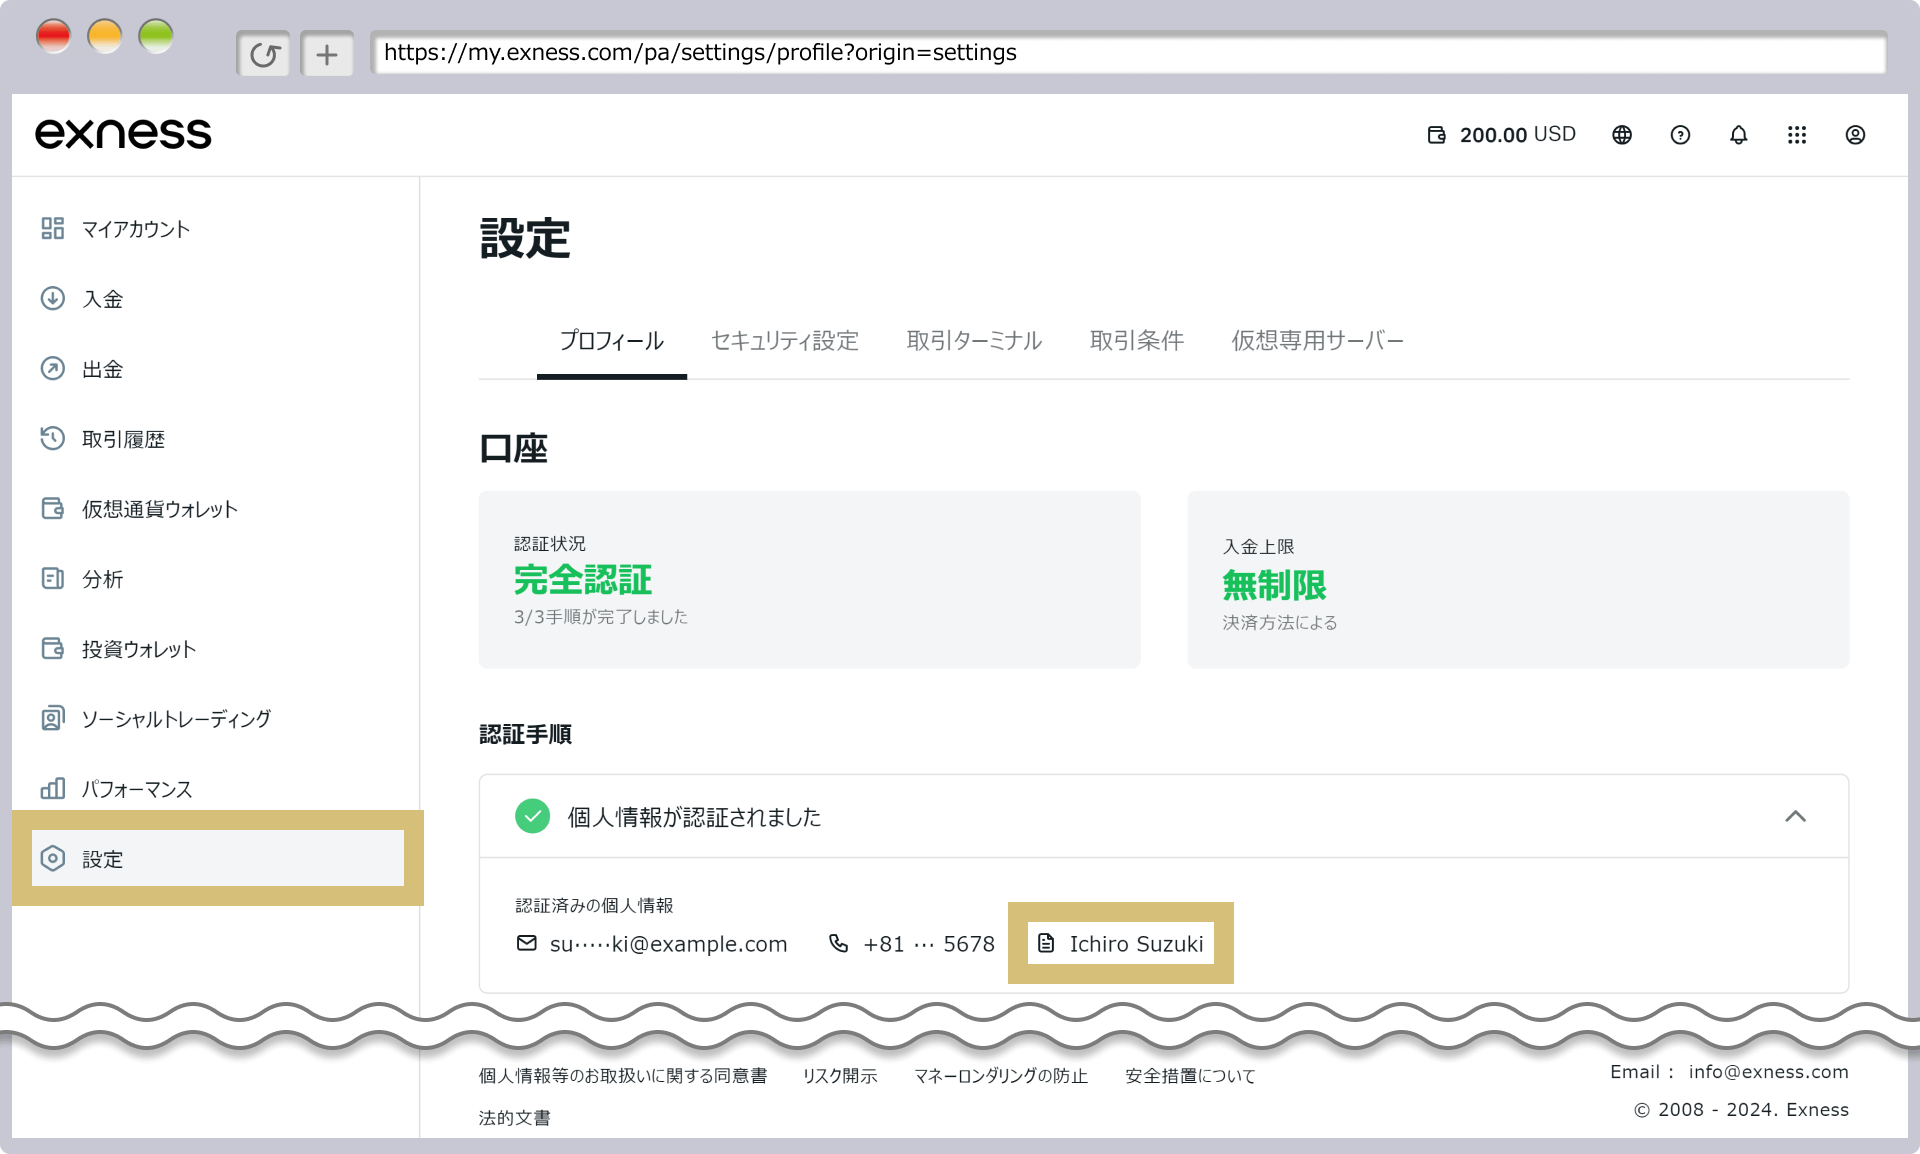Open the apps grid icon
This screenshot has width=1920, height=1154.
coord(1797,135)
